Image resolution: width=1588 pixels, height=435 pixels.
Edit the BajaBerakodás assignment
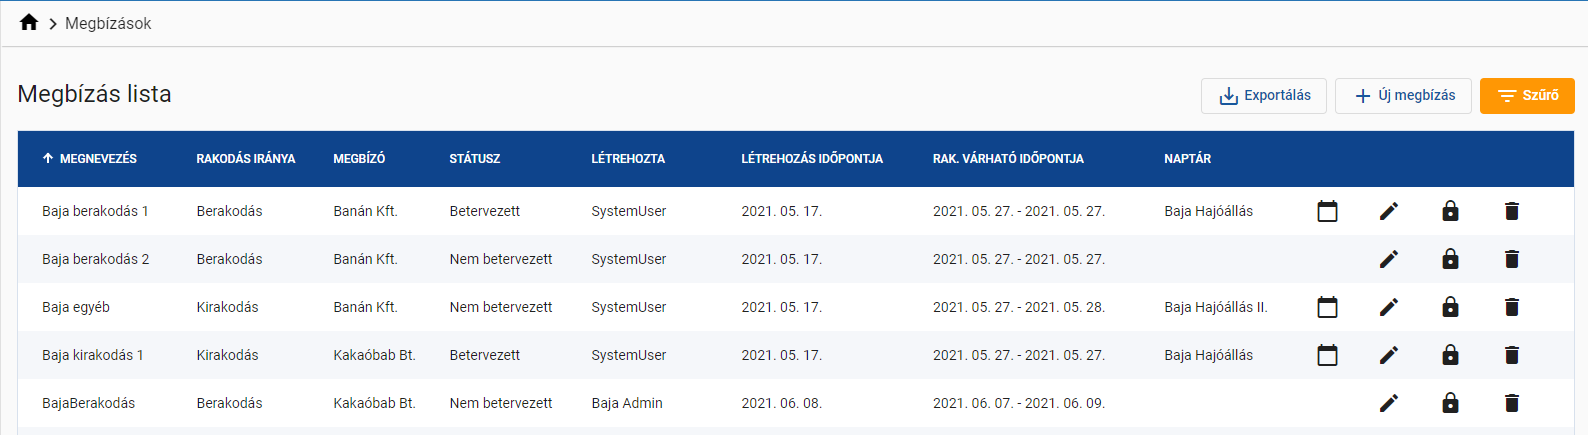1388,403
